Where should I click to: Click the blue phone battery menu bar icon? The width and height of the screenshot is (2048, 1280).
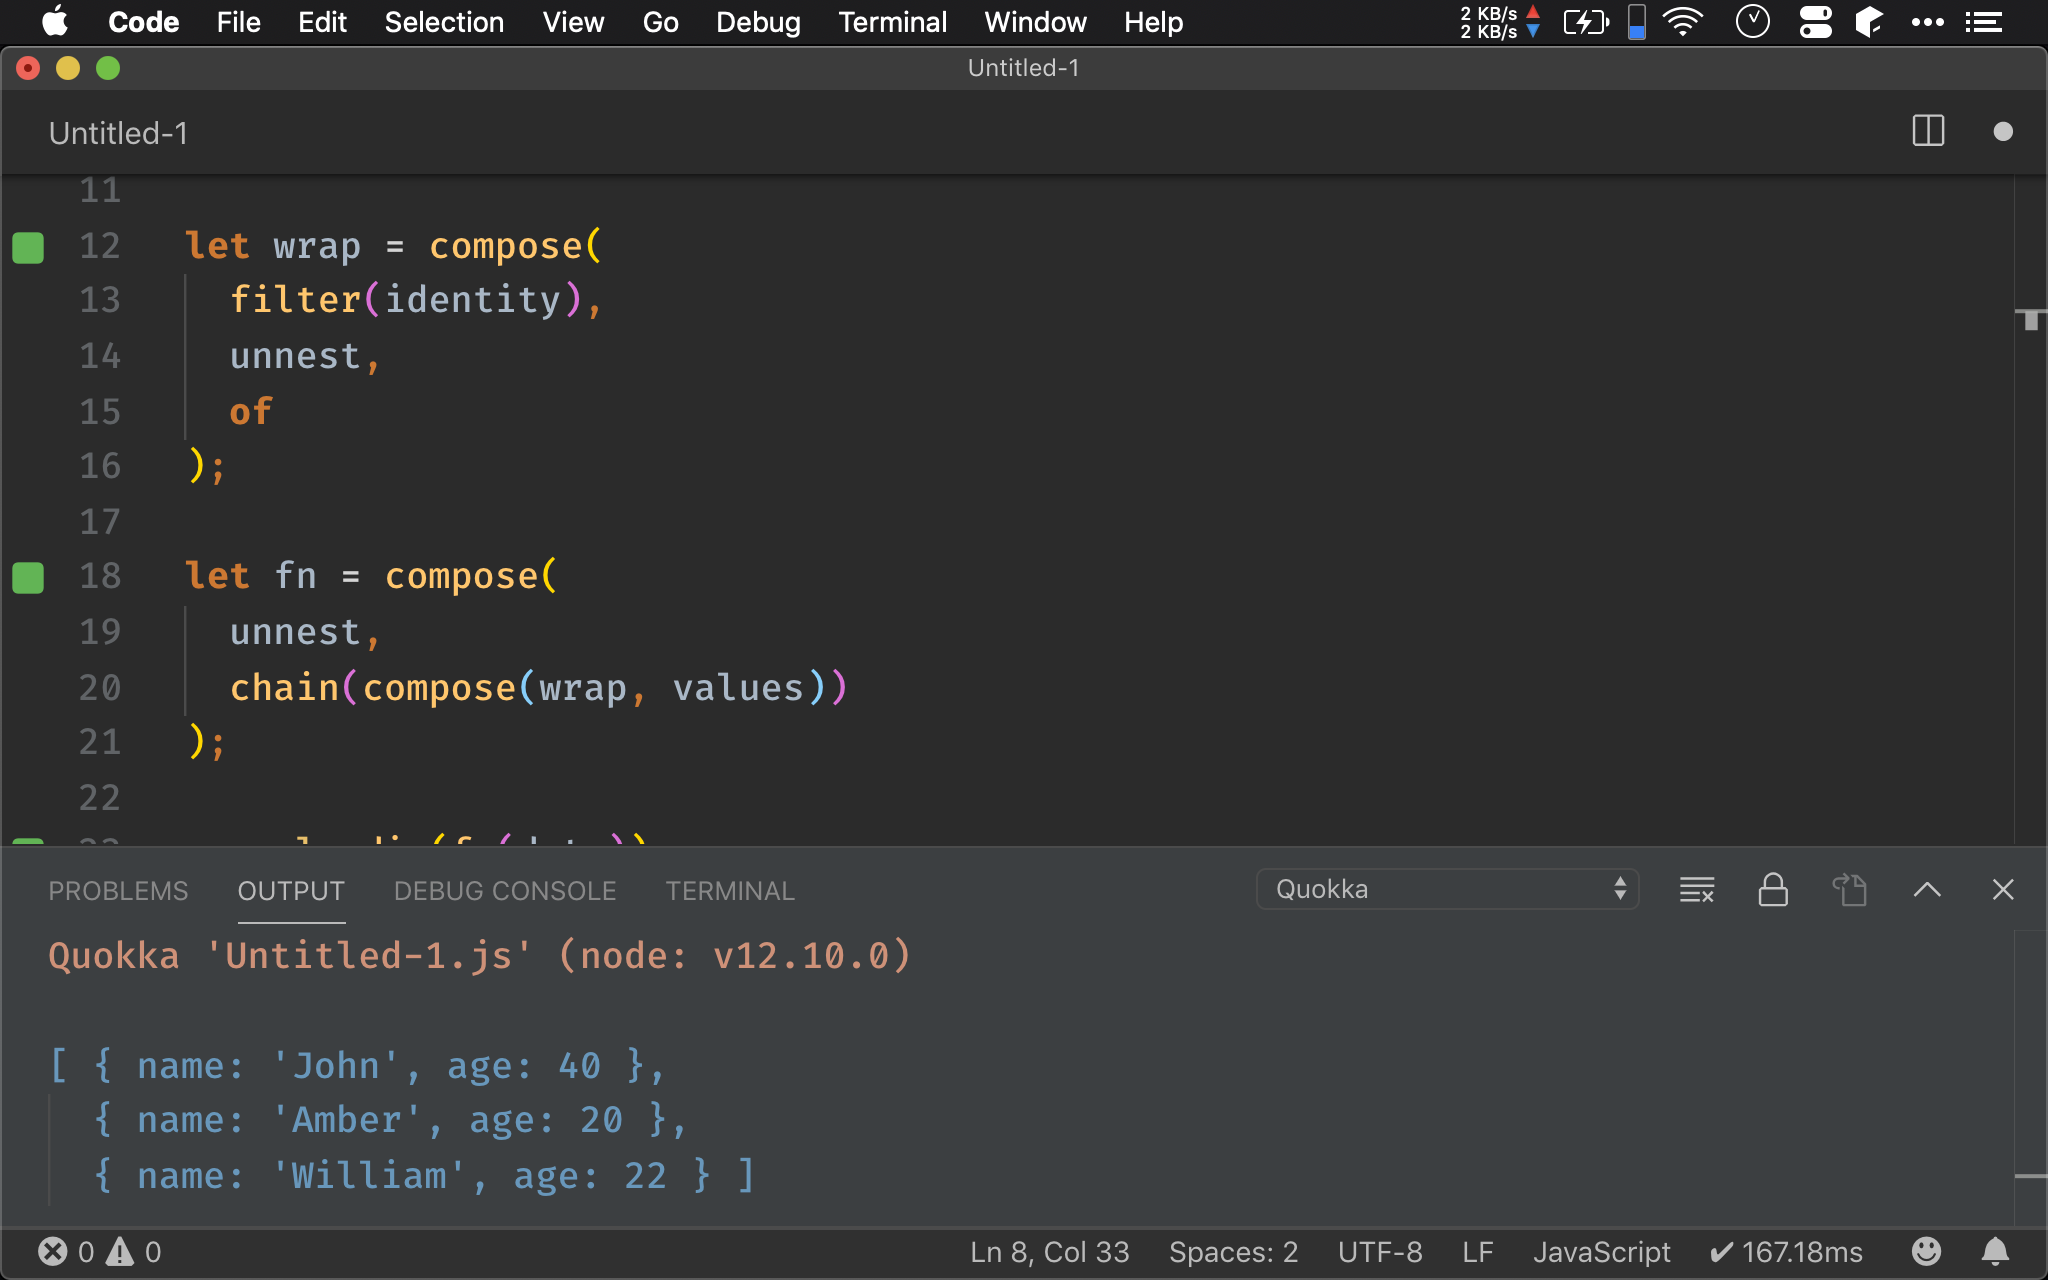click(x=1637, y=22)
